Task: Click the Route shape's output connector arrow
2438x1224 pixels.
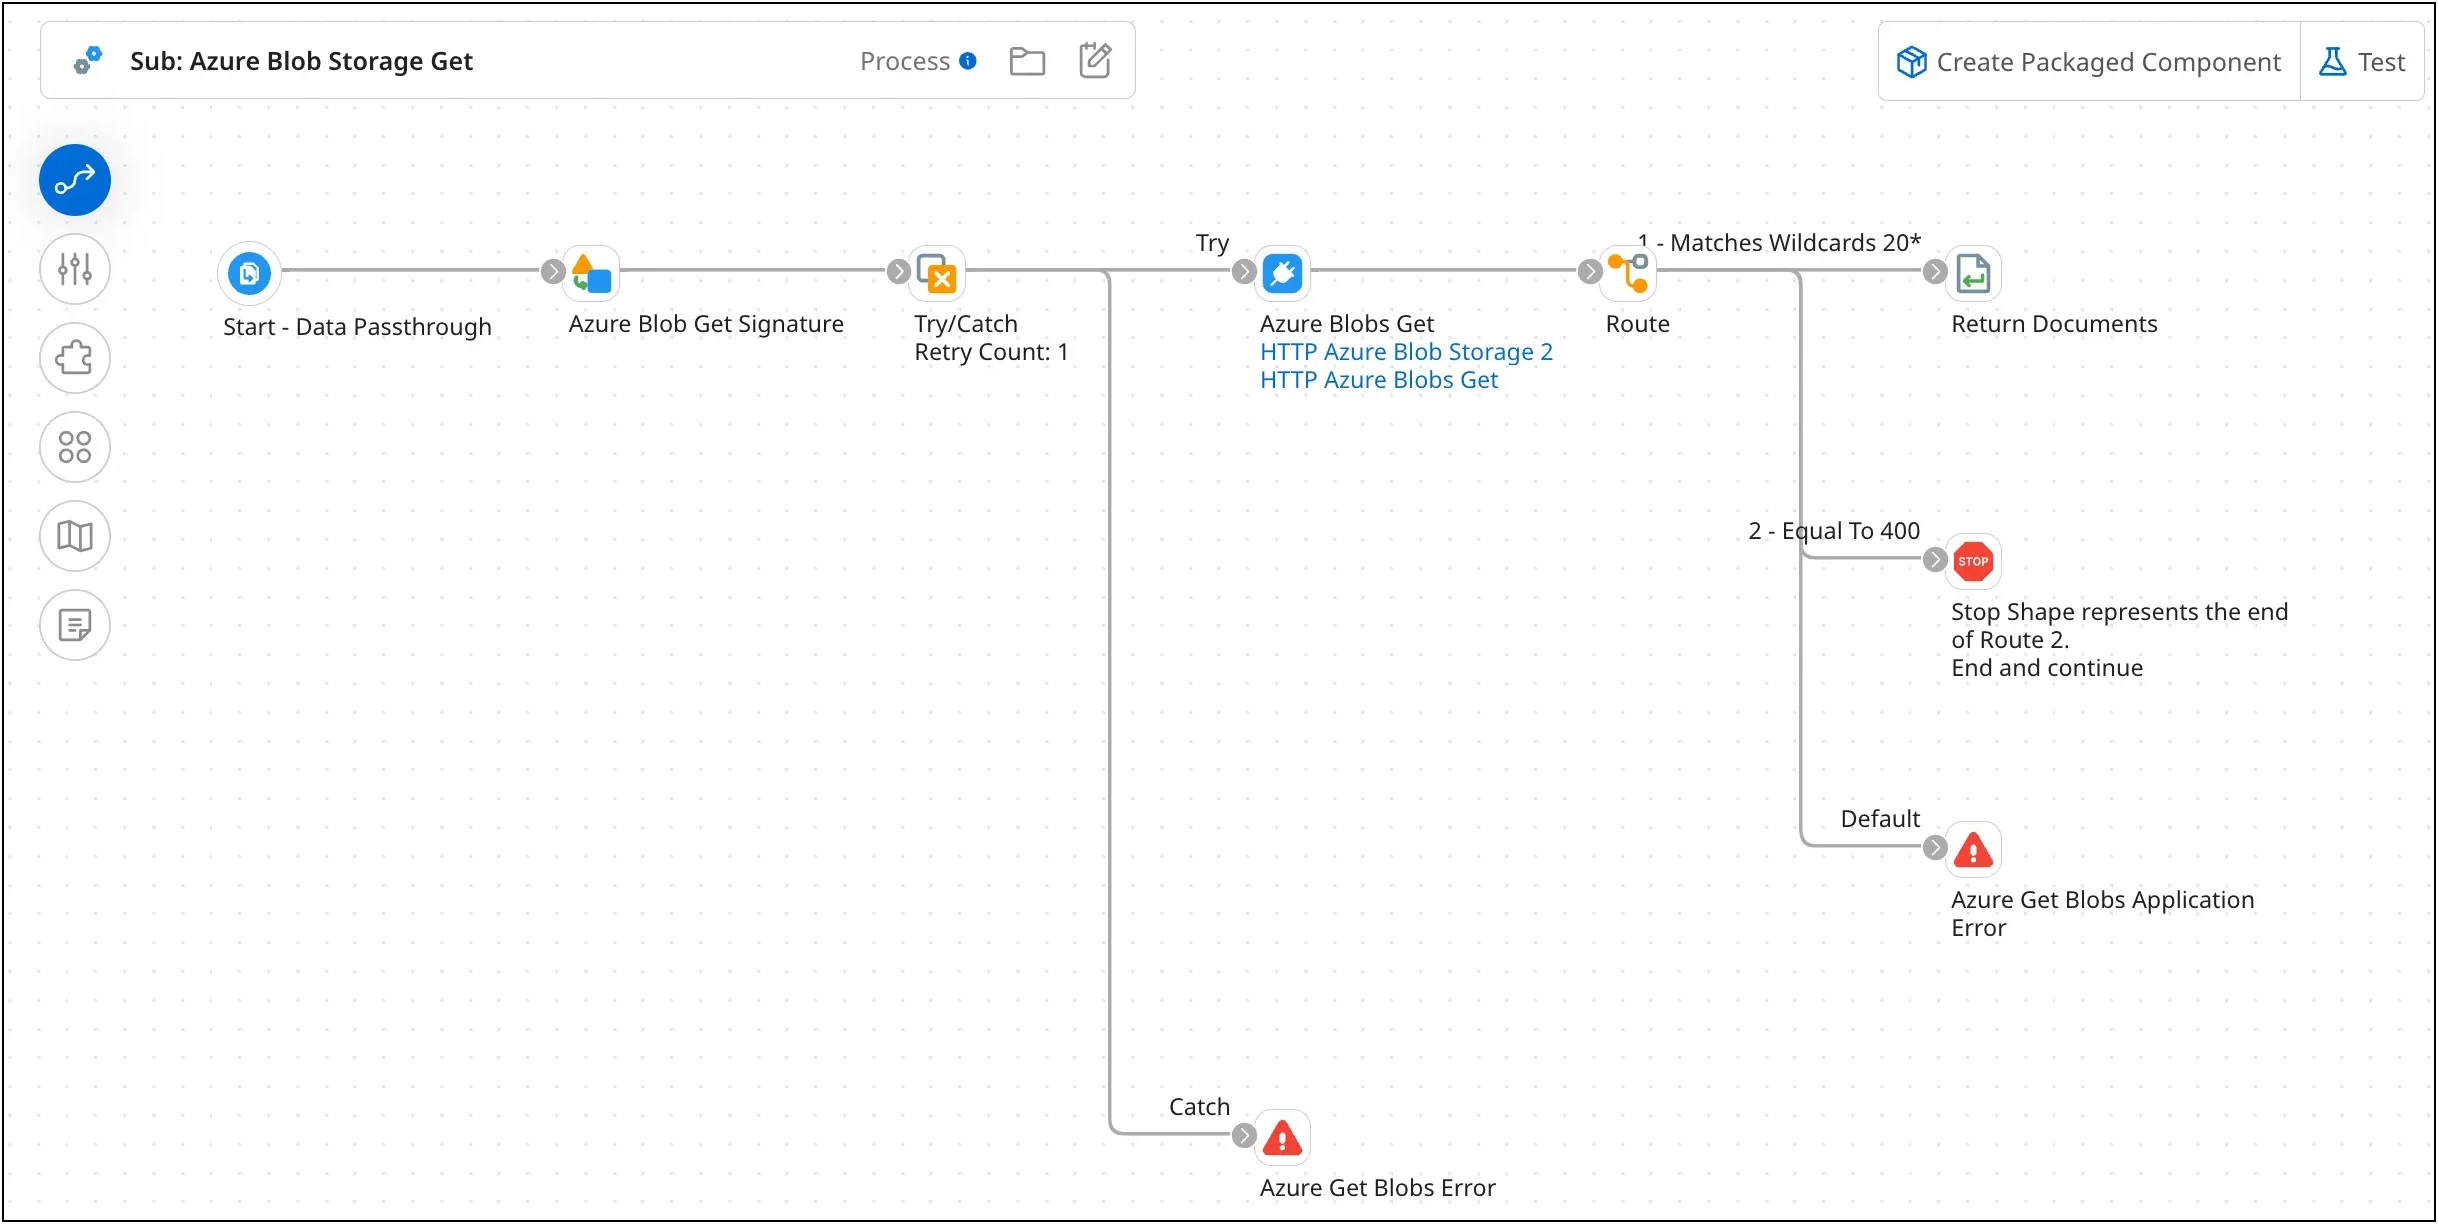Action: [1589, 270]
